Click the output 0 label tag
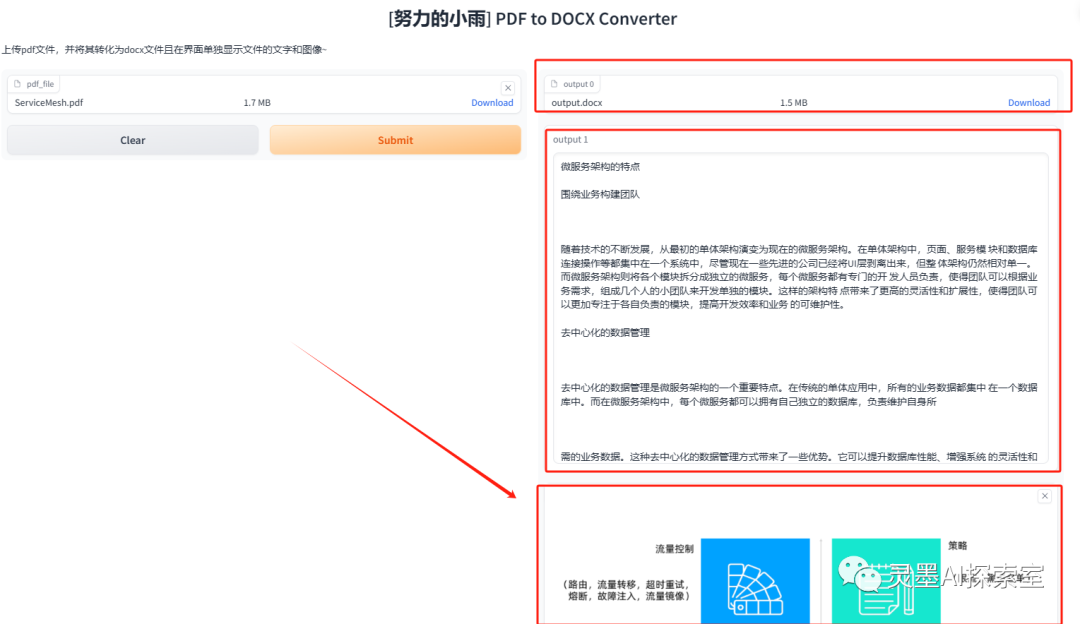This screenshot has height=624, width=1080. tap(572, 84)
